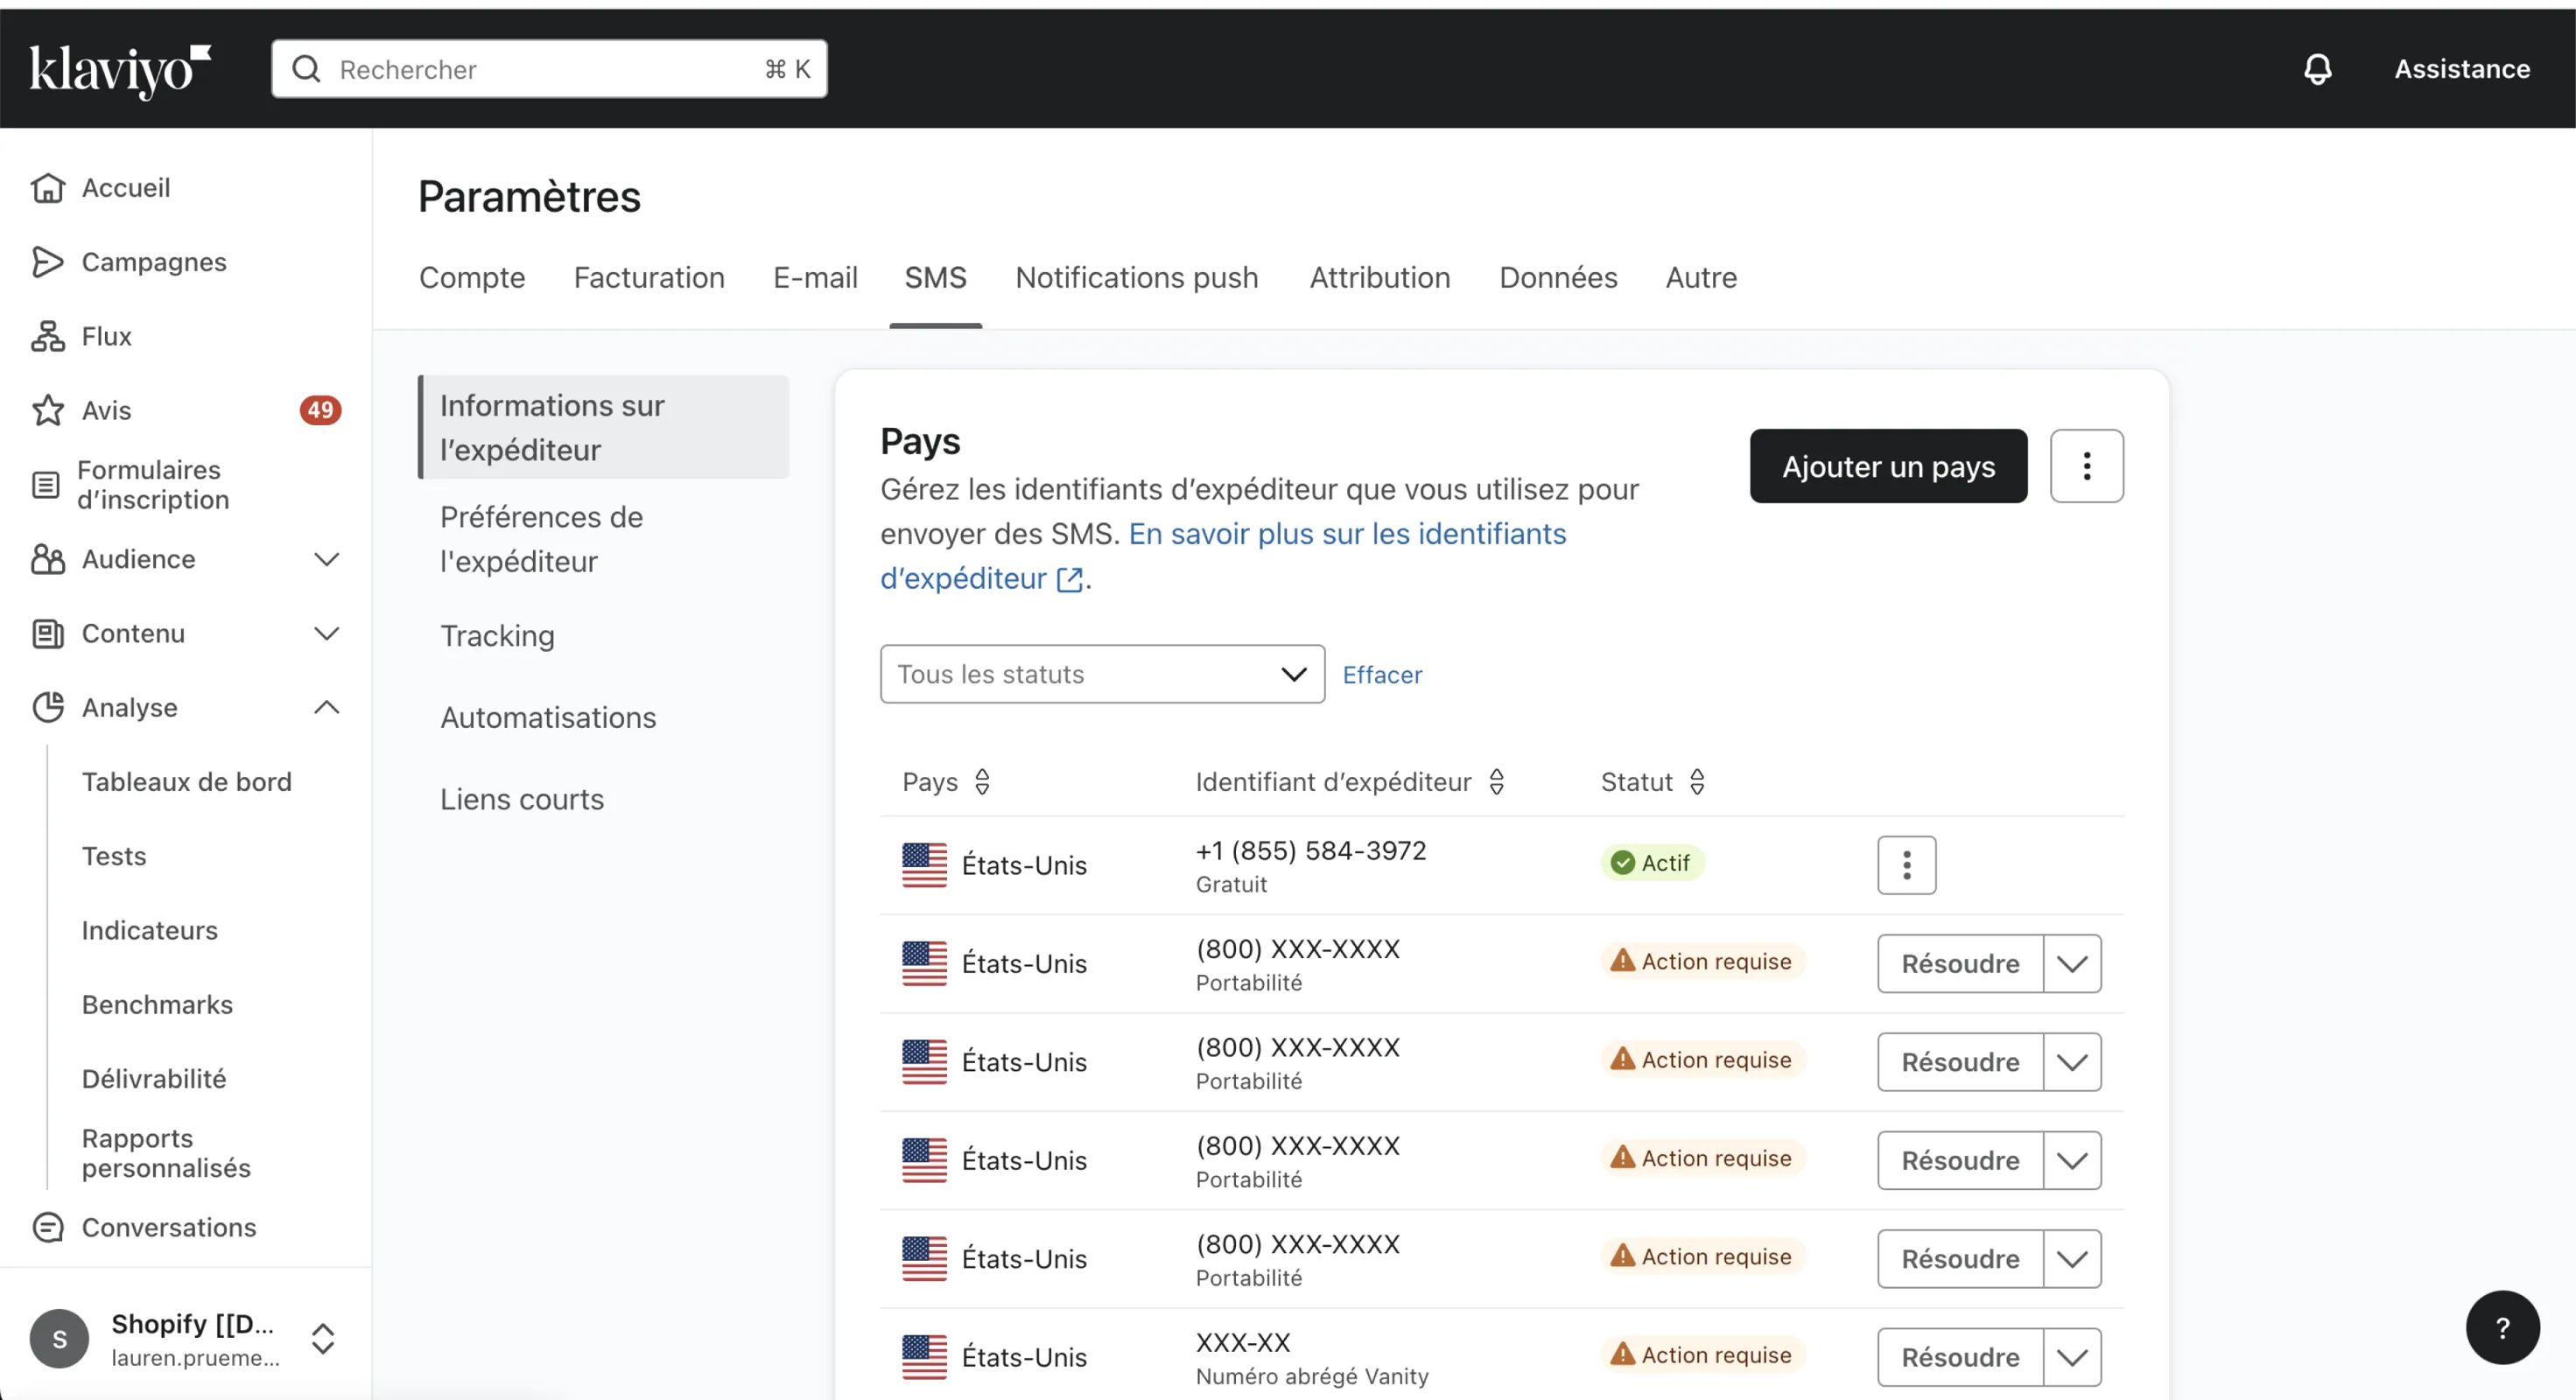The image size is (2576, 1400).
Task: Open Conversations in the sidebar
Action: click(x=168, y=1227)
